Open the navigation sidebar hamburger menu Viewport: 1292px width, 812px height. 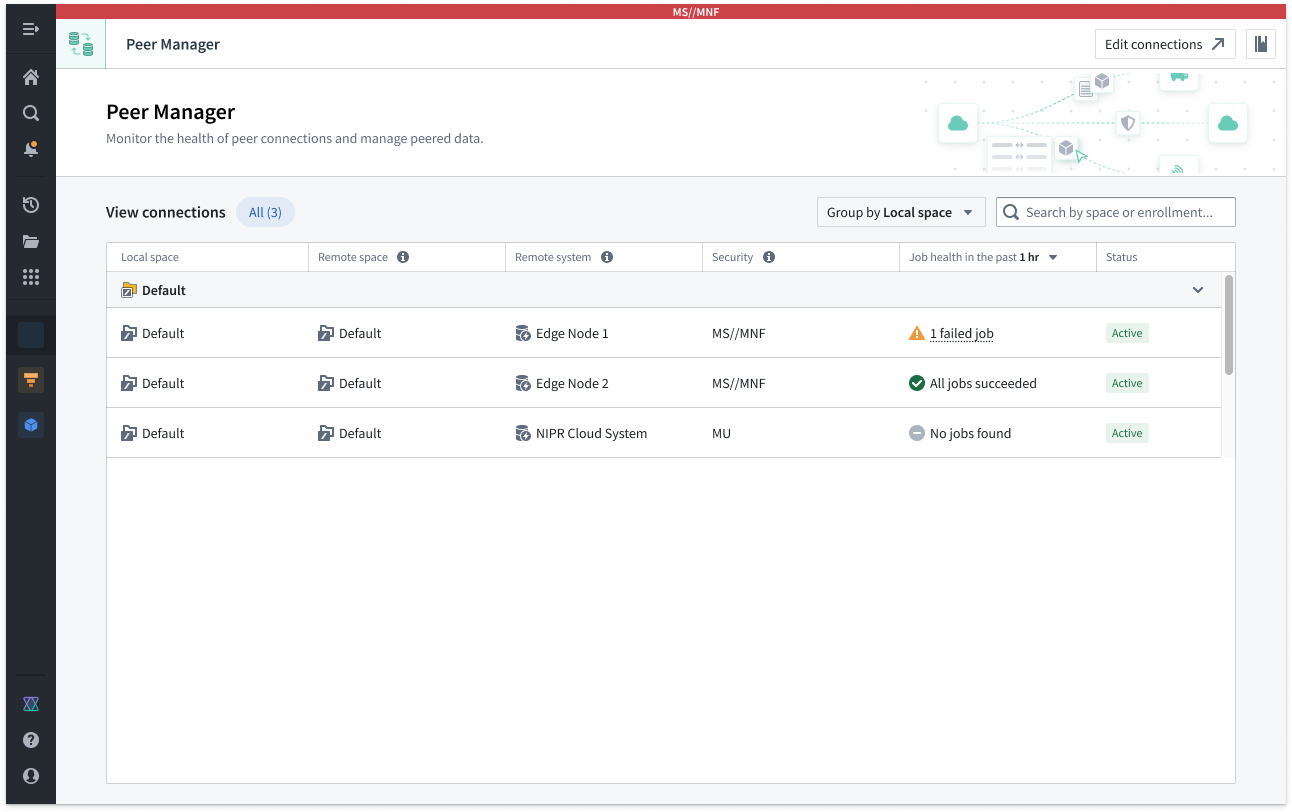tap(30, 29)
